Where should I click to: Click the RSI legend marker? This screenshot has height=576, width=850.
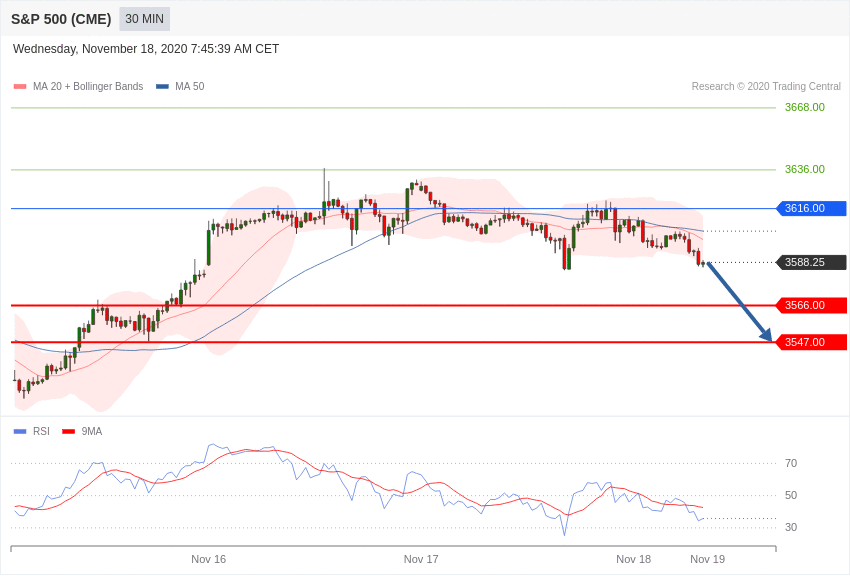tap(20, 432)
